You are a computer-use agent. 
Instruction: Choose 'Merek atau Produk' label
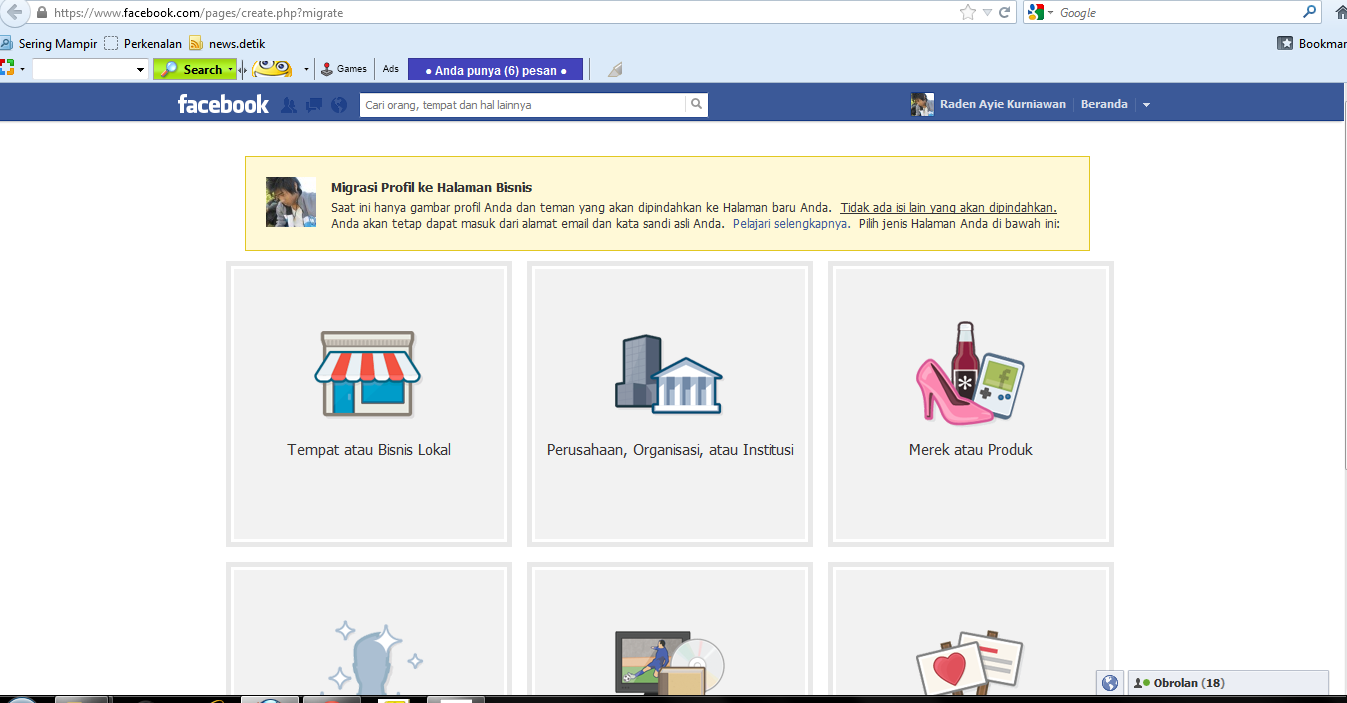pyautogui.click(x=971, y=450)
